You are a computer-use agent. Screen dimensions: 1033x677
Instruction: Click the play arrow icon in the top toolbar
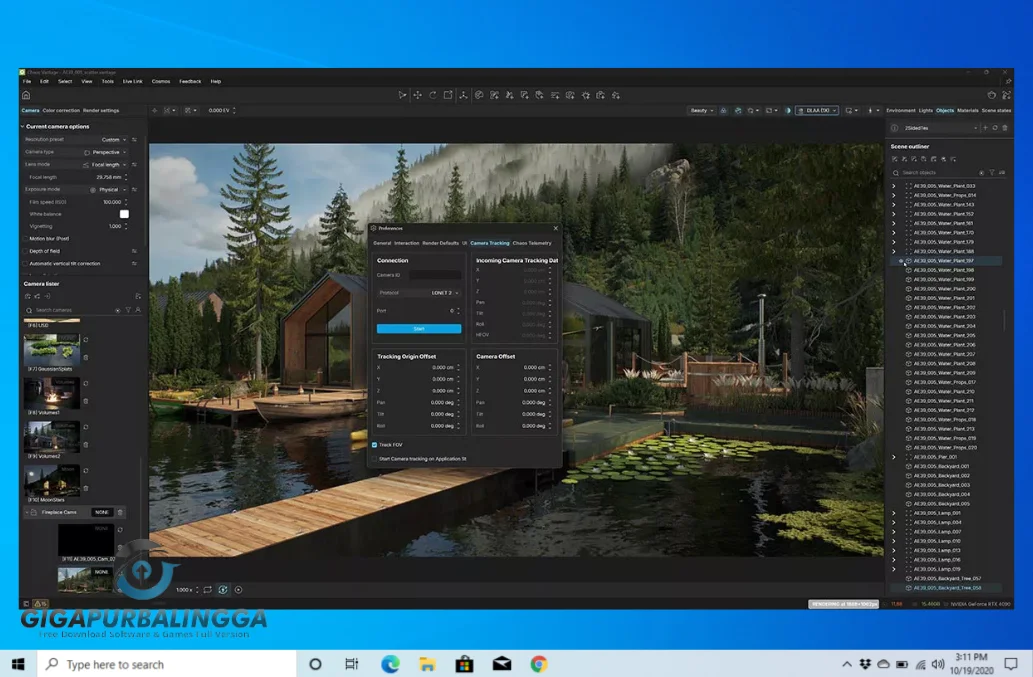point(402,95)
